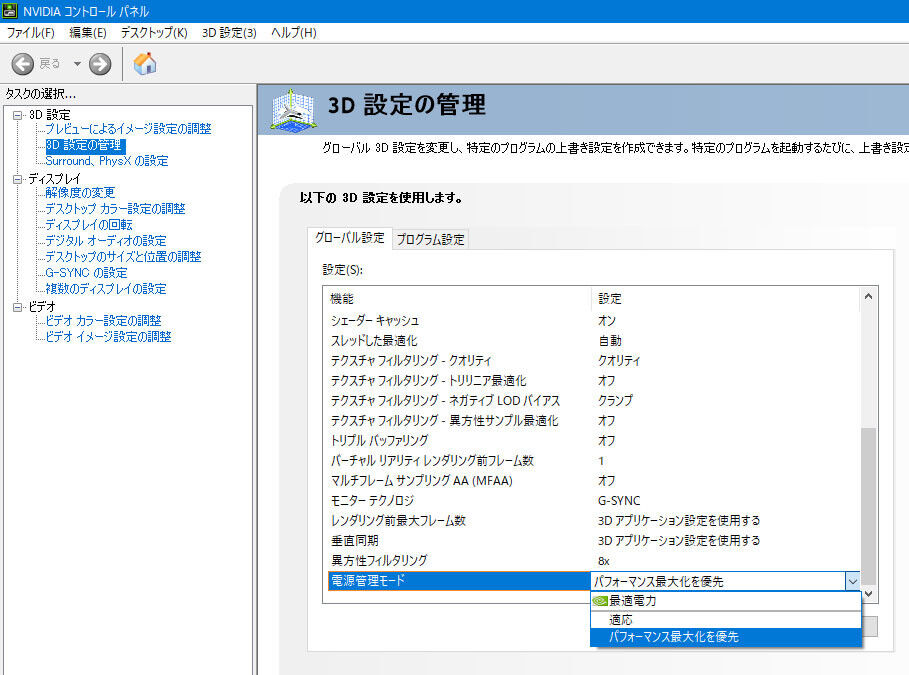Choose パフォーマンス最大化を優先 in dropdown list

726,637
